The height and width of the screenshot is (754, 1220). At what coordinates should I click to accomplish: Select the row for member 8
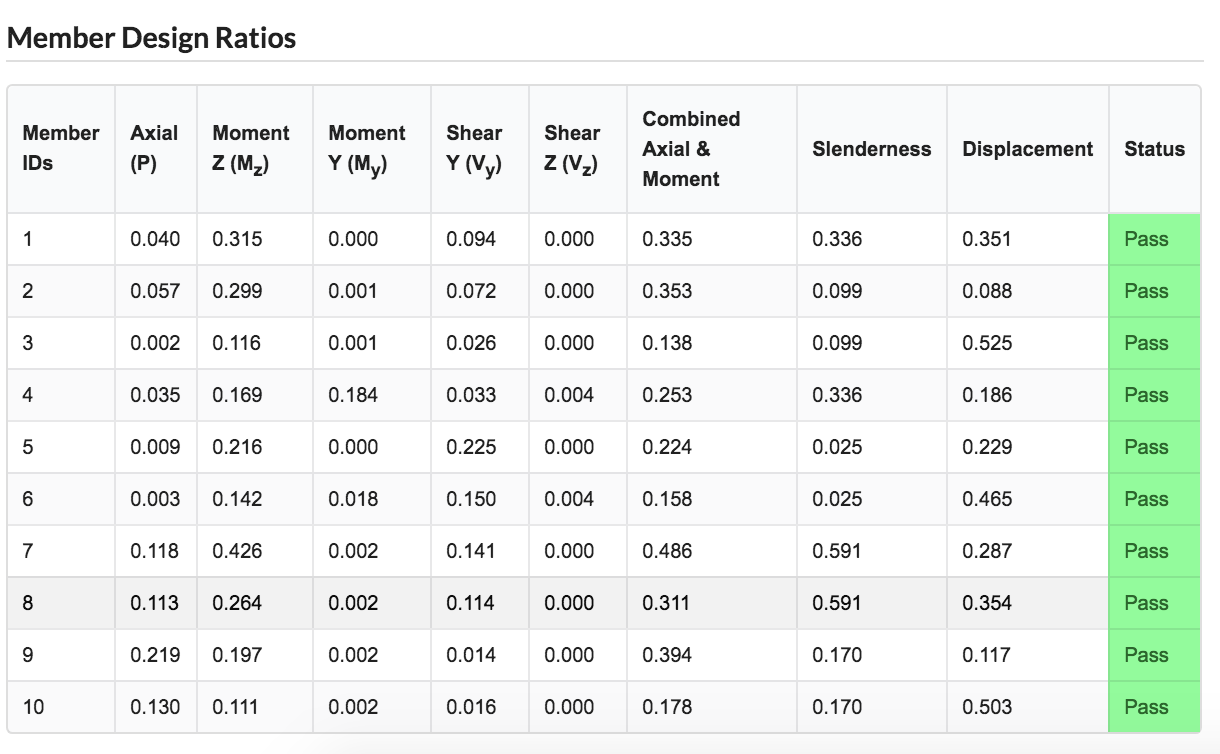604,603
